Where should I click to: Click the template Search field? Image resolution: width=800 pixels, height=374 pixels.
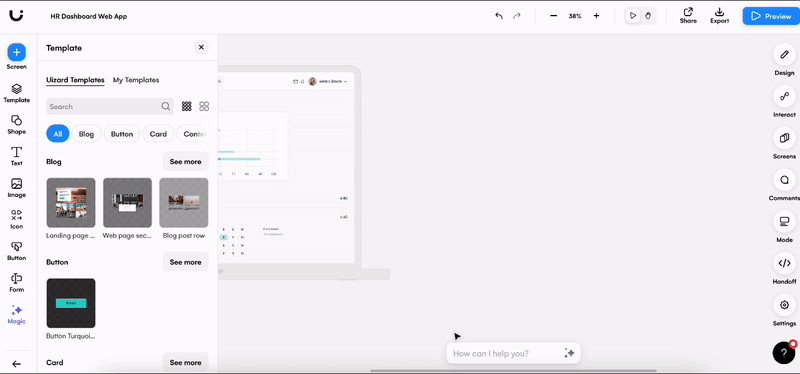point(110,106)
